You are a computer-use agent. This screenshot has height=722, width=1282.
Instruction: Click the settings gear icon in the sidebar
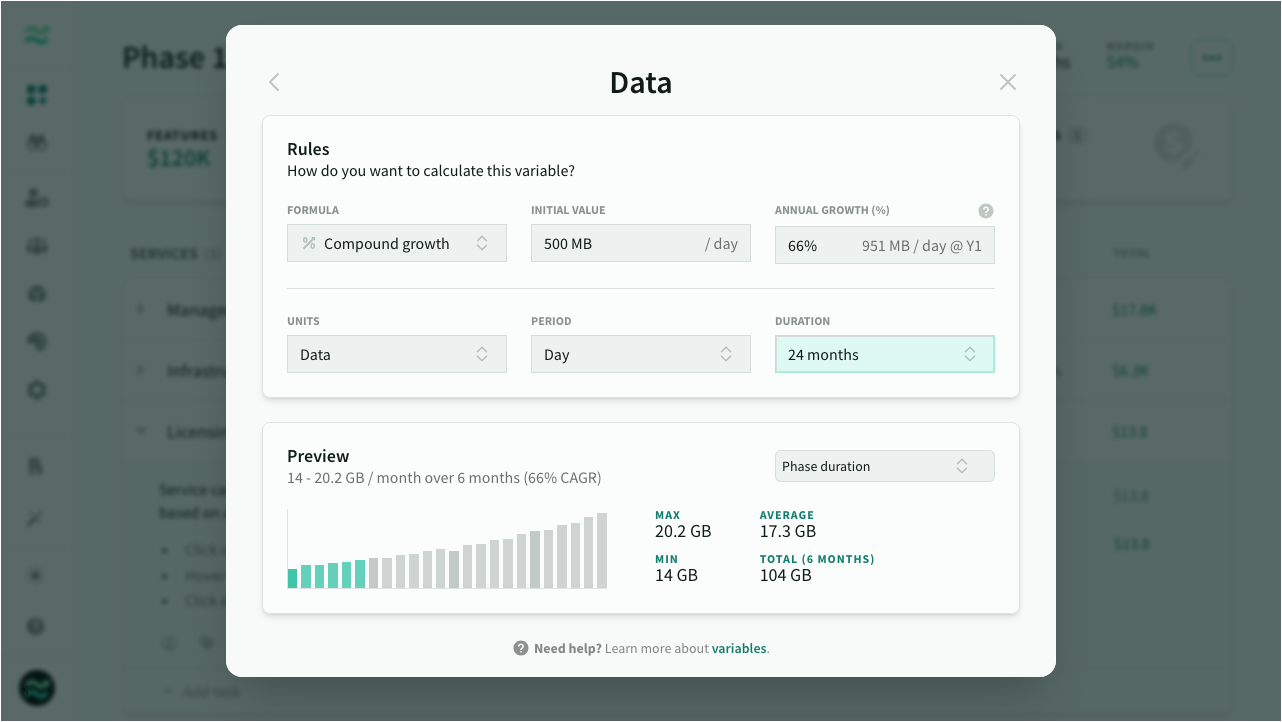(x=36, y=390)
